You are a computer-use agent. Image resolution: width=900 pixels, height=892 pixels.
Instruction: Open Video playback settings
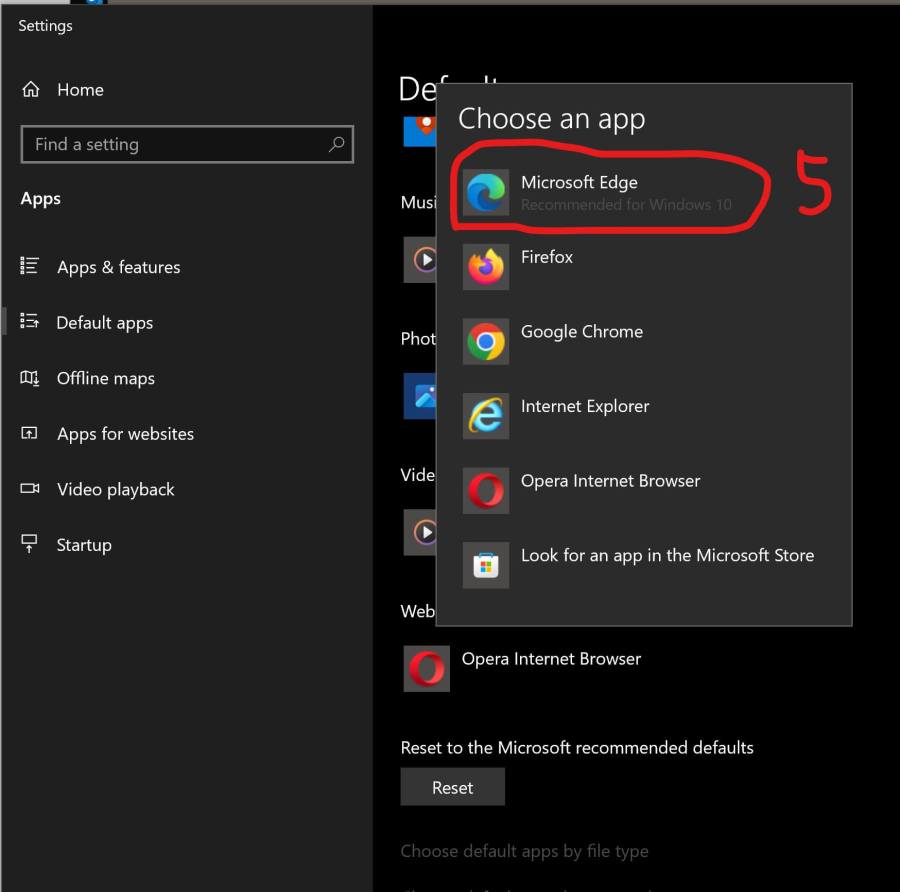click(115, 489)
